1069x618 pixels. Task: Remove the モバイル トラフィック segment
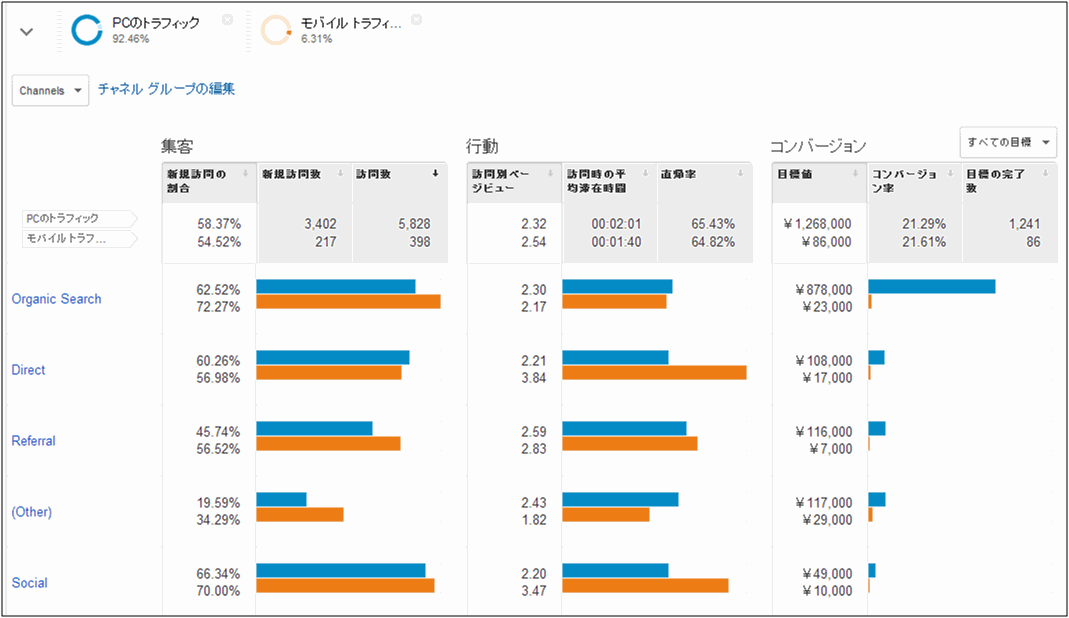tap(416, 19)
